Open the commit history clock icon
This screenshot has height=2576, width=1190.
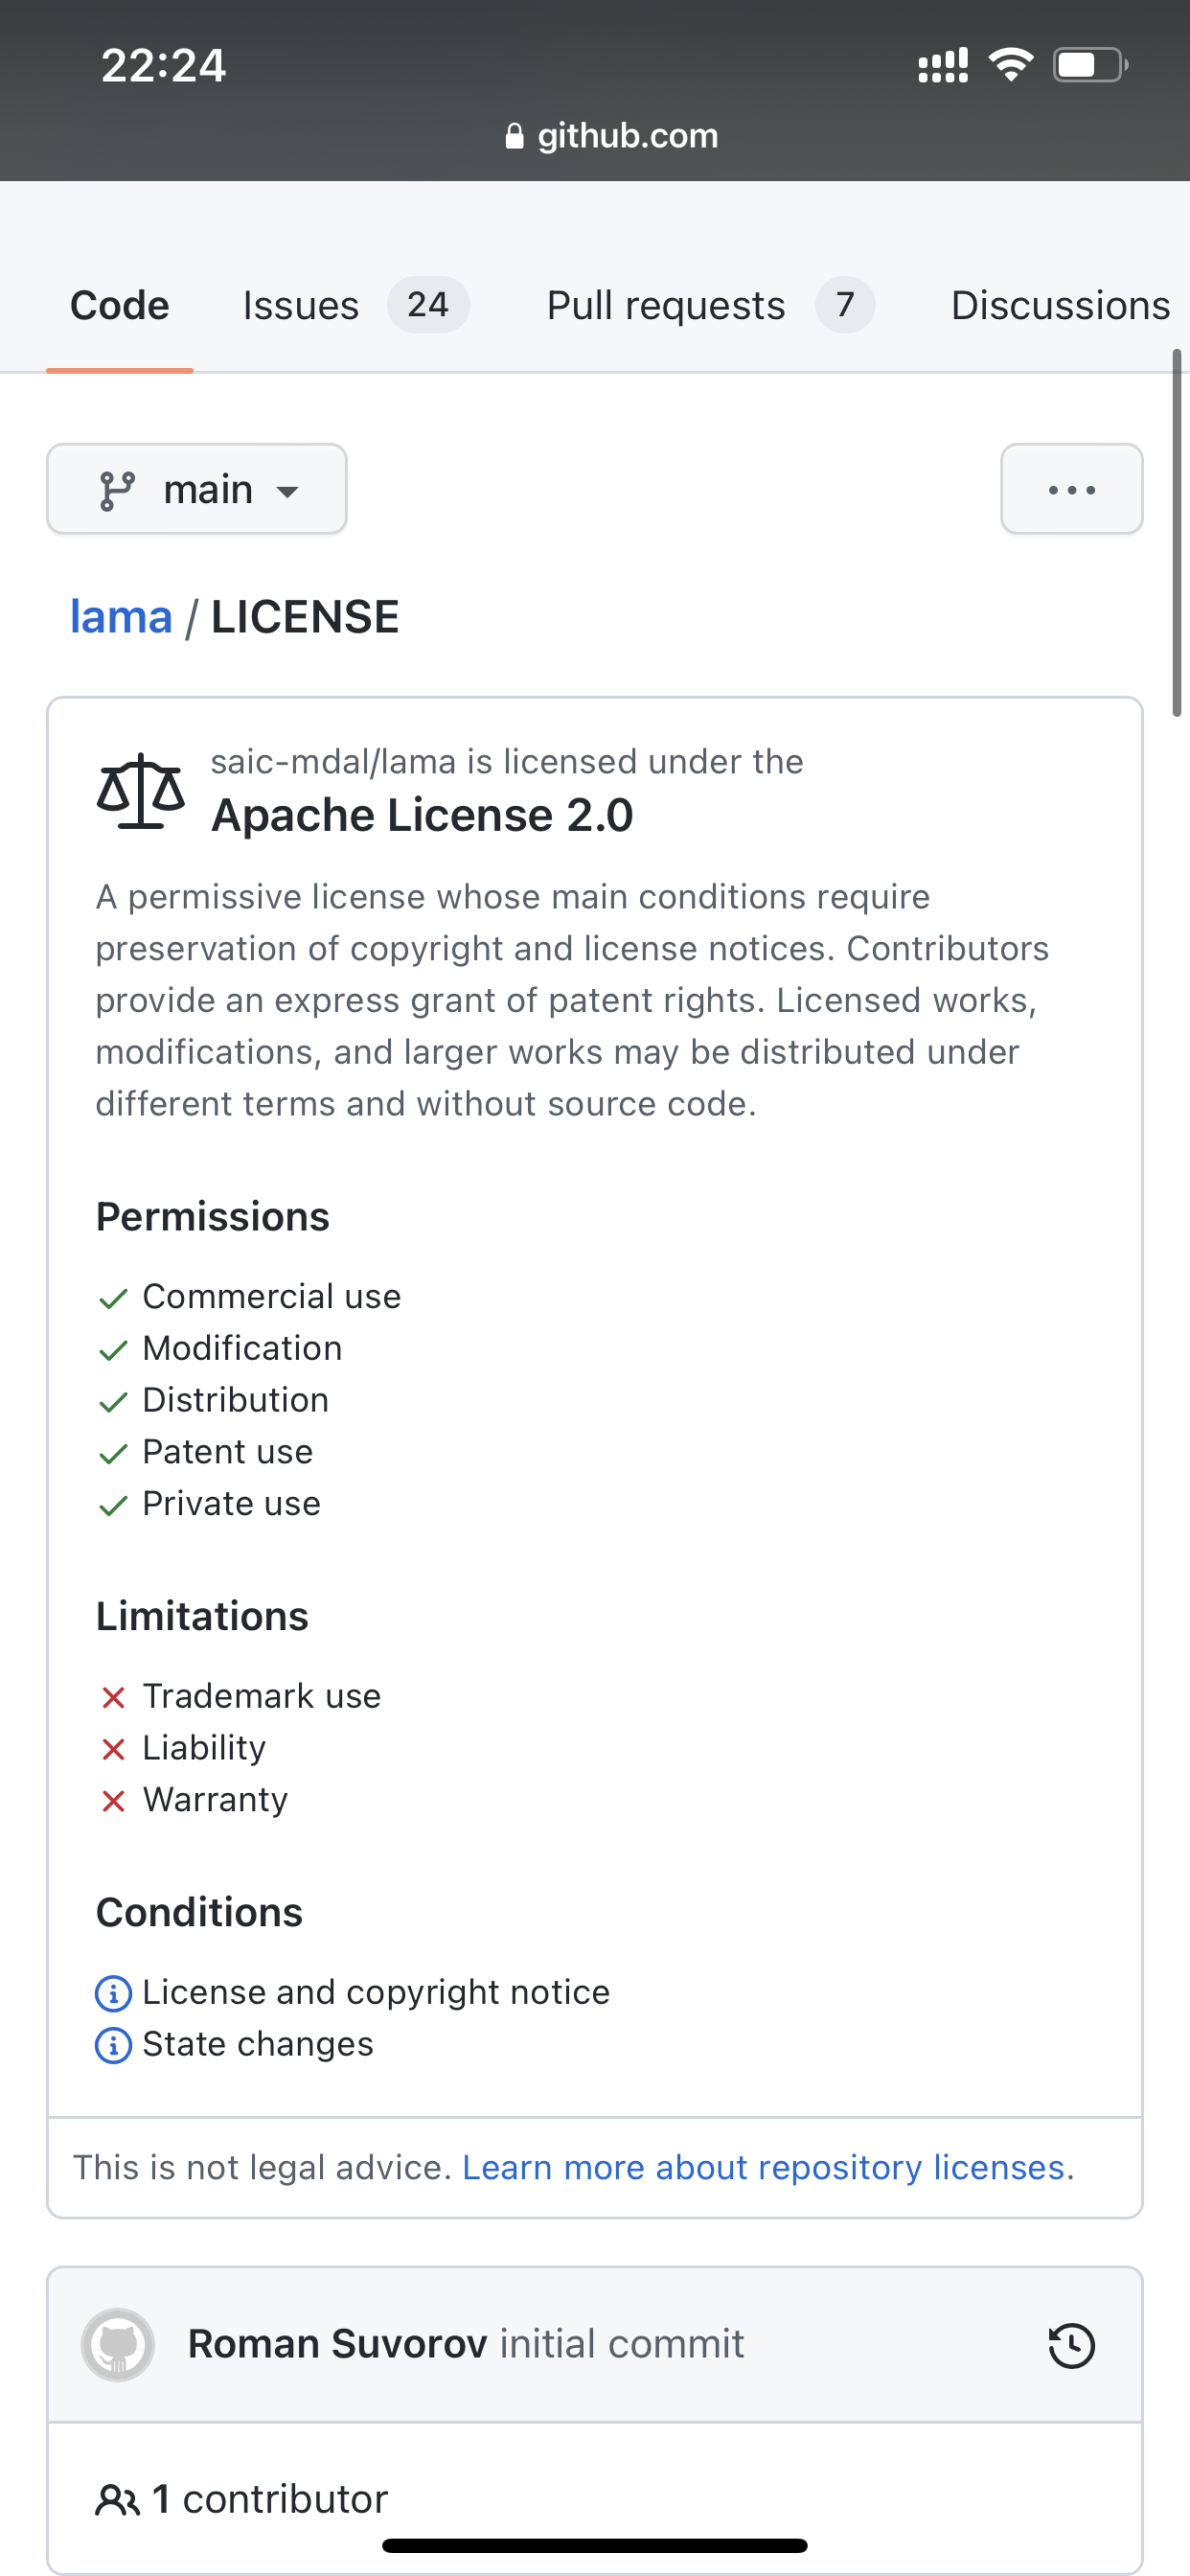1070,2345
